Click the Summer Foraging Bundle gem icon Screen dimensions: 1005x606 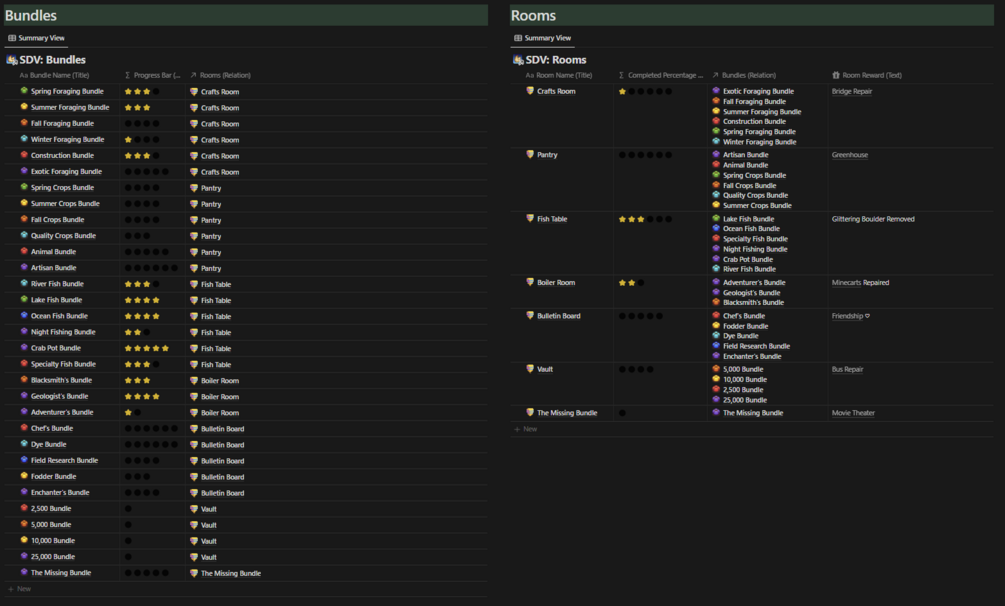(x=24, y=107)
